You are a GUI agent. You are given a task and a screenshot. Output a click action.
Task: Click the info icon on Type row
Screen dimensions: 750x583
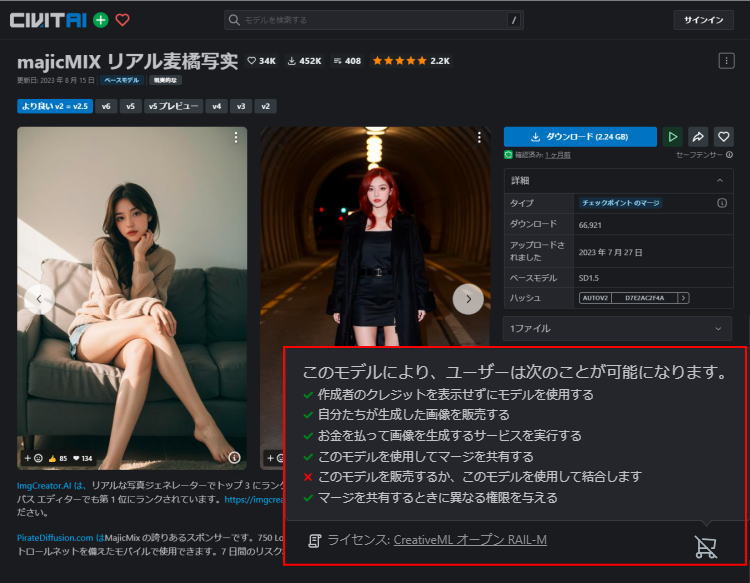721,203
